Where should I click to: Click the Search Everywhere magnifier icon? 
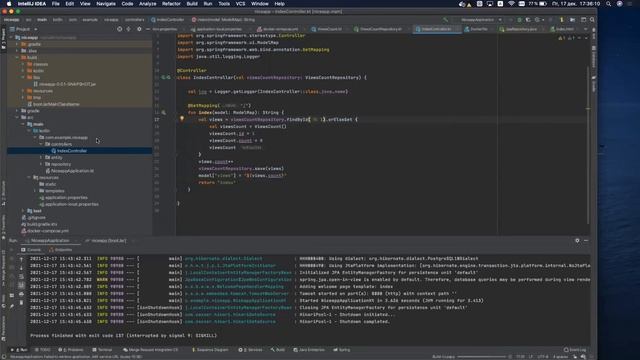pos(592,20)
